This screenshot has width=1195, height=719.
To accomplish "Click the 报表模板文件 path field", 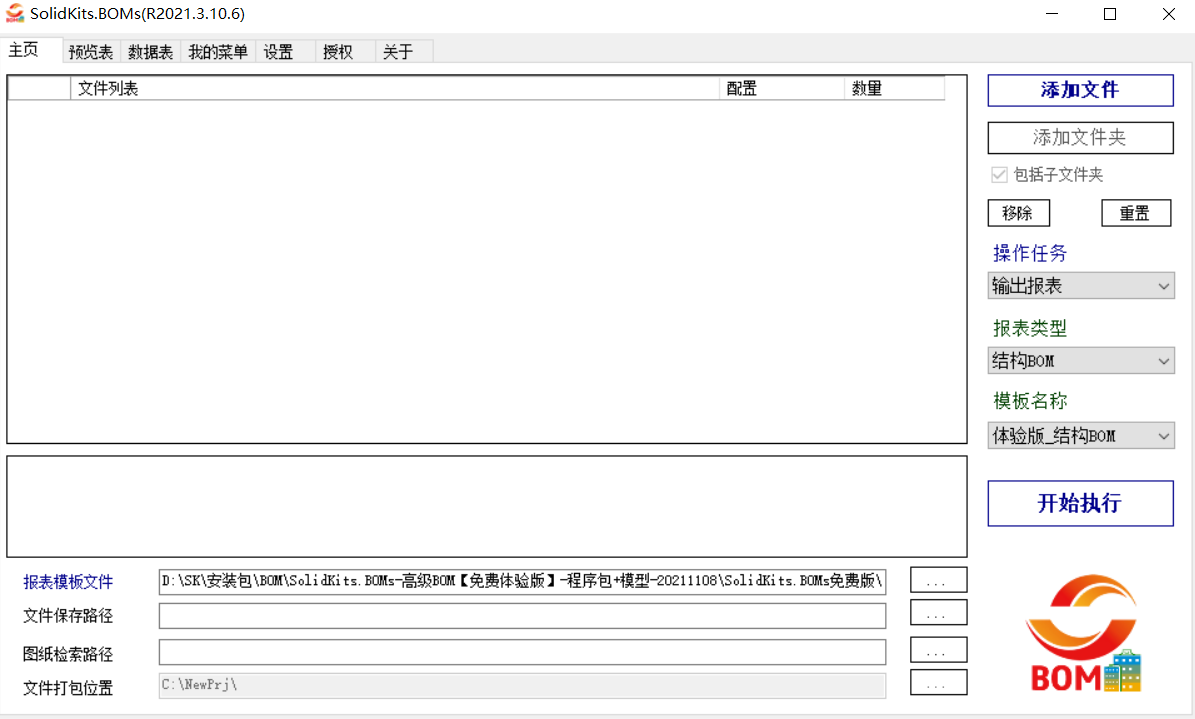I will (522, 581).
